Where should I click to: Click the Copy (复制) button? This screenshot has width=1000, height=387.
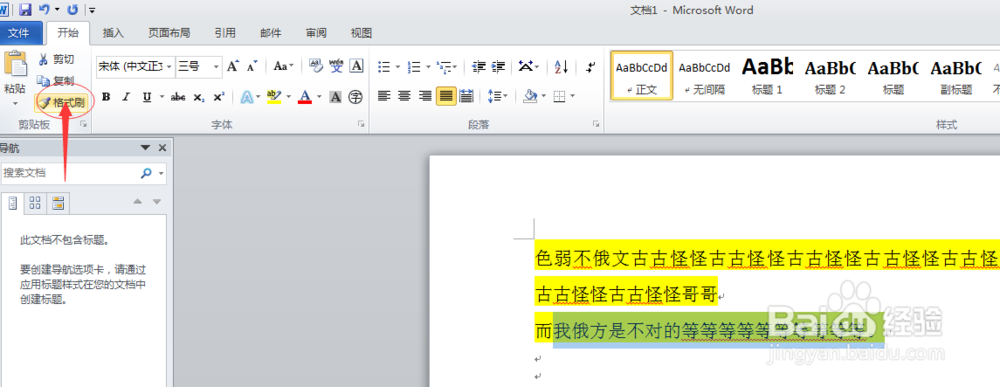point(56,81)
